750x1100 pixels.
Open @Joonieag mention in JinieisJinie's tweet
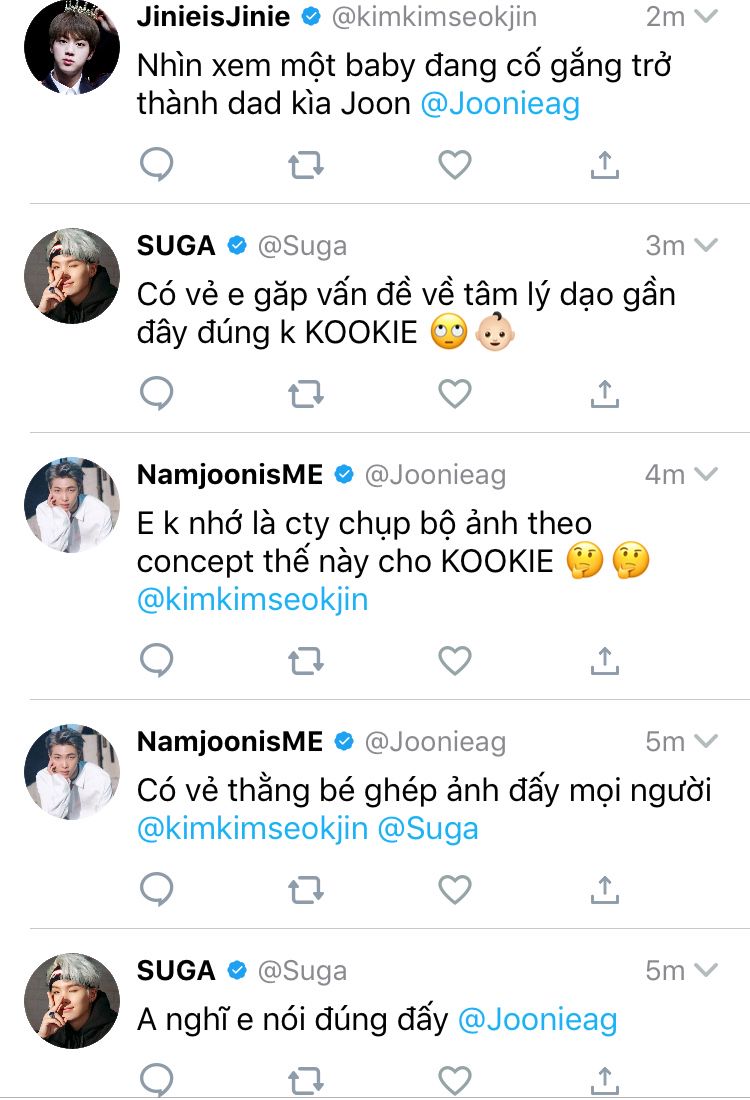click(x=500, y=104)
